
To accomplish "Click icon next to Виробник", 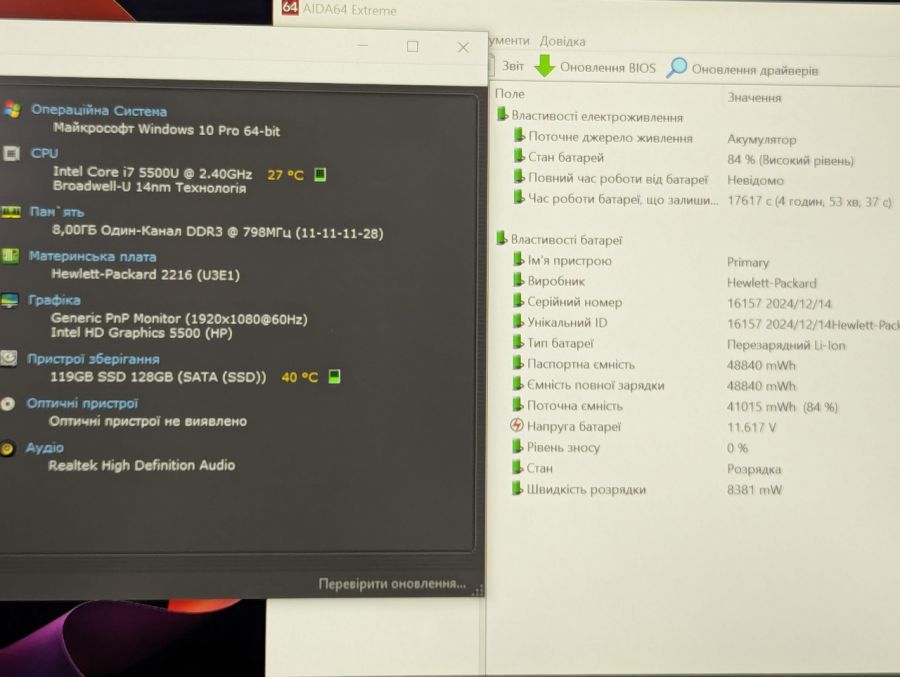I will point(518,280).
